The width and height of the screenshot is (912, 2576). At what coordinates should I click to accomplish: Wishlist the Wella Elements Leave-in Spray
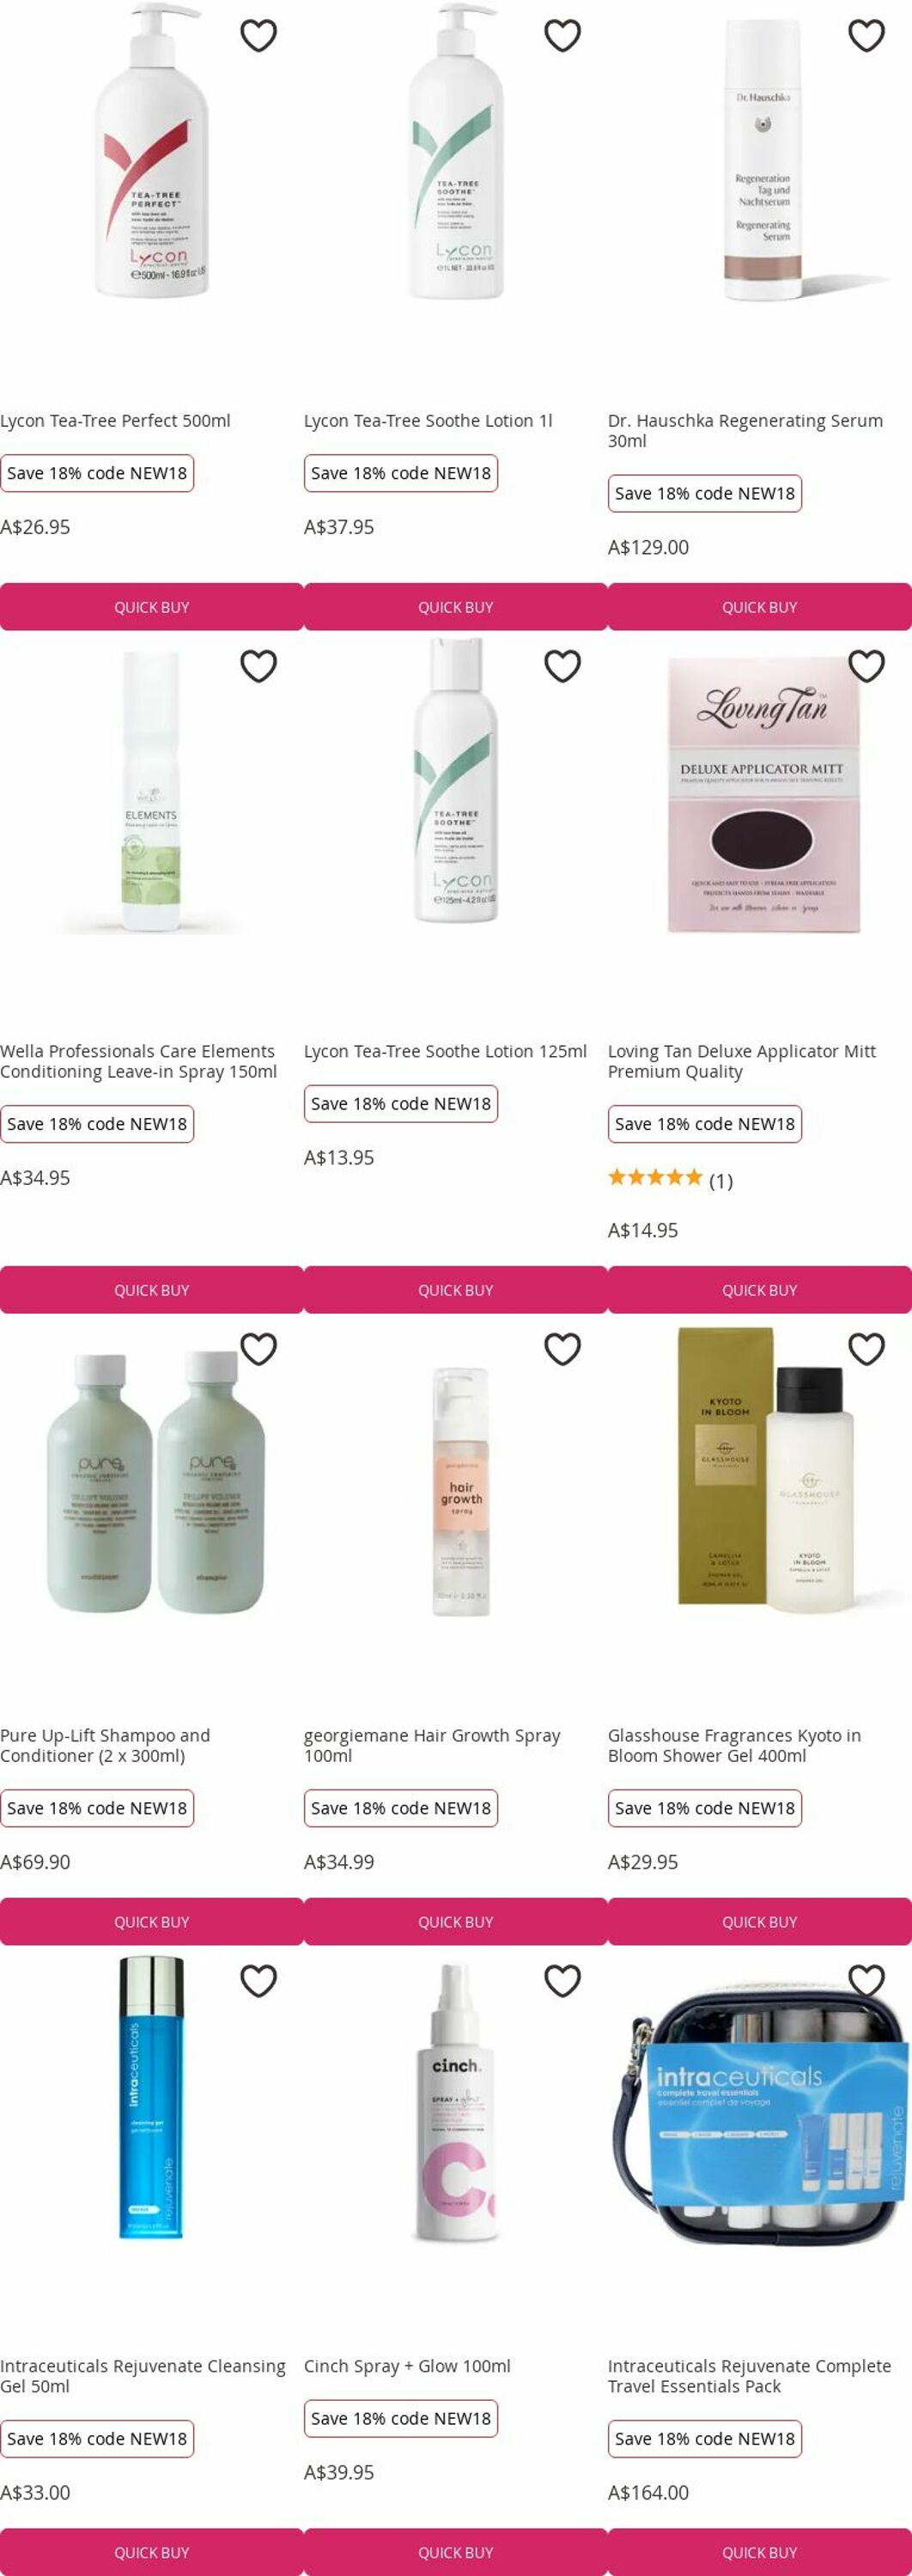pos(258,666)
